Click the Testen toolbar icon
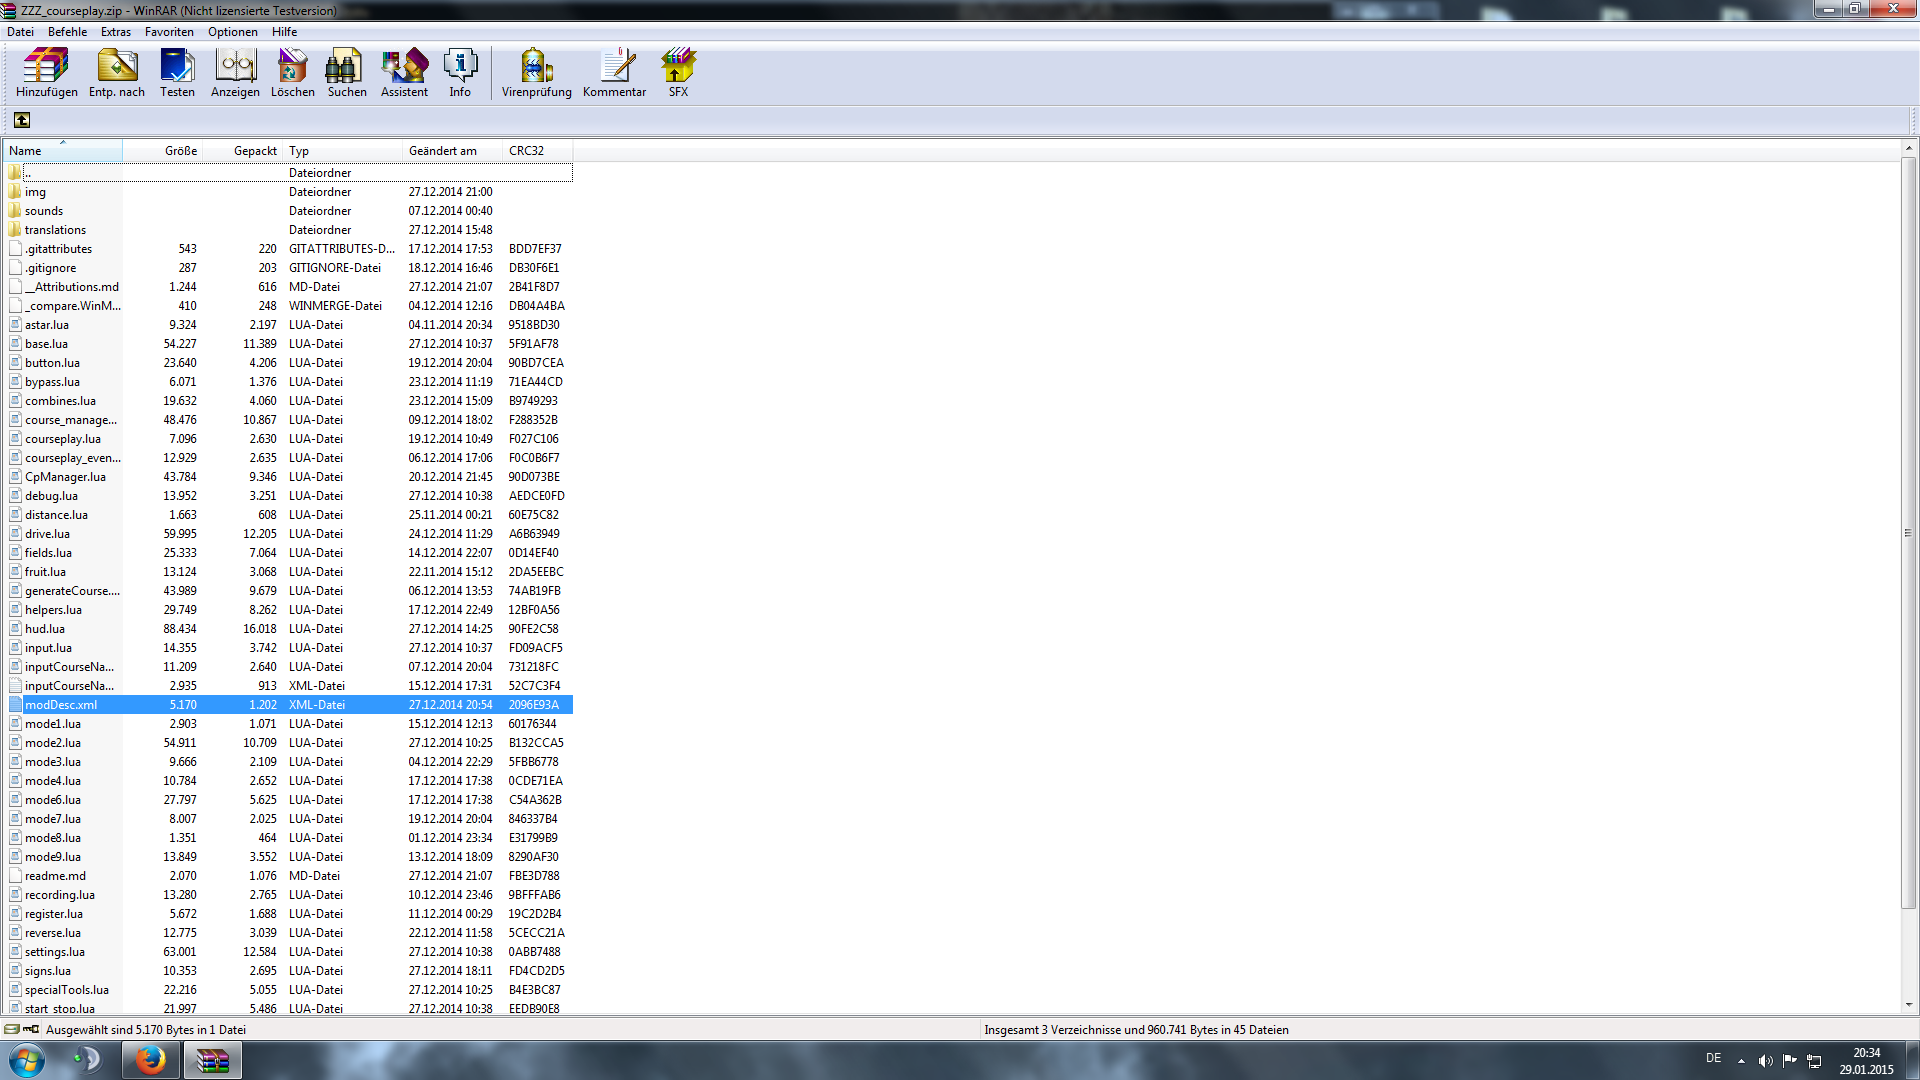 click(177, 73)
